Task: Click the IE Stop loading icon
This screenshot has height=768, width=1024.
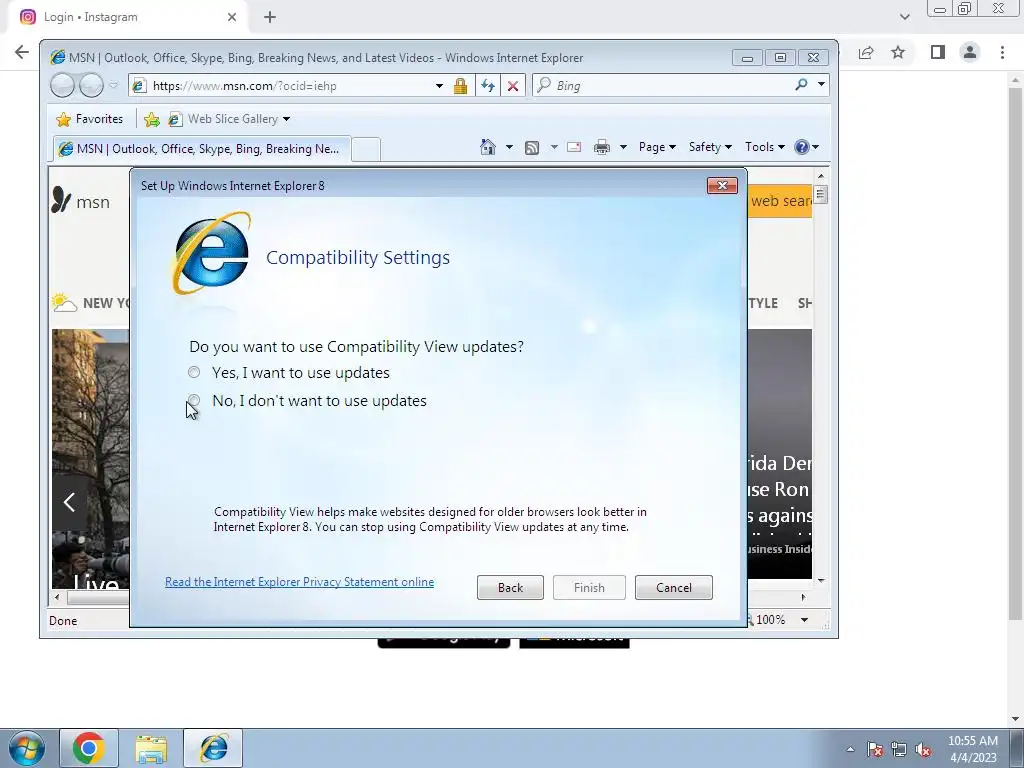Action: (x=513, y=86)
